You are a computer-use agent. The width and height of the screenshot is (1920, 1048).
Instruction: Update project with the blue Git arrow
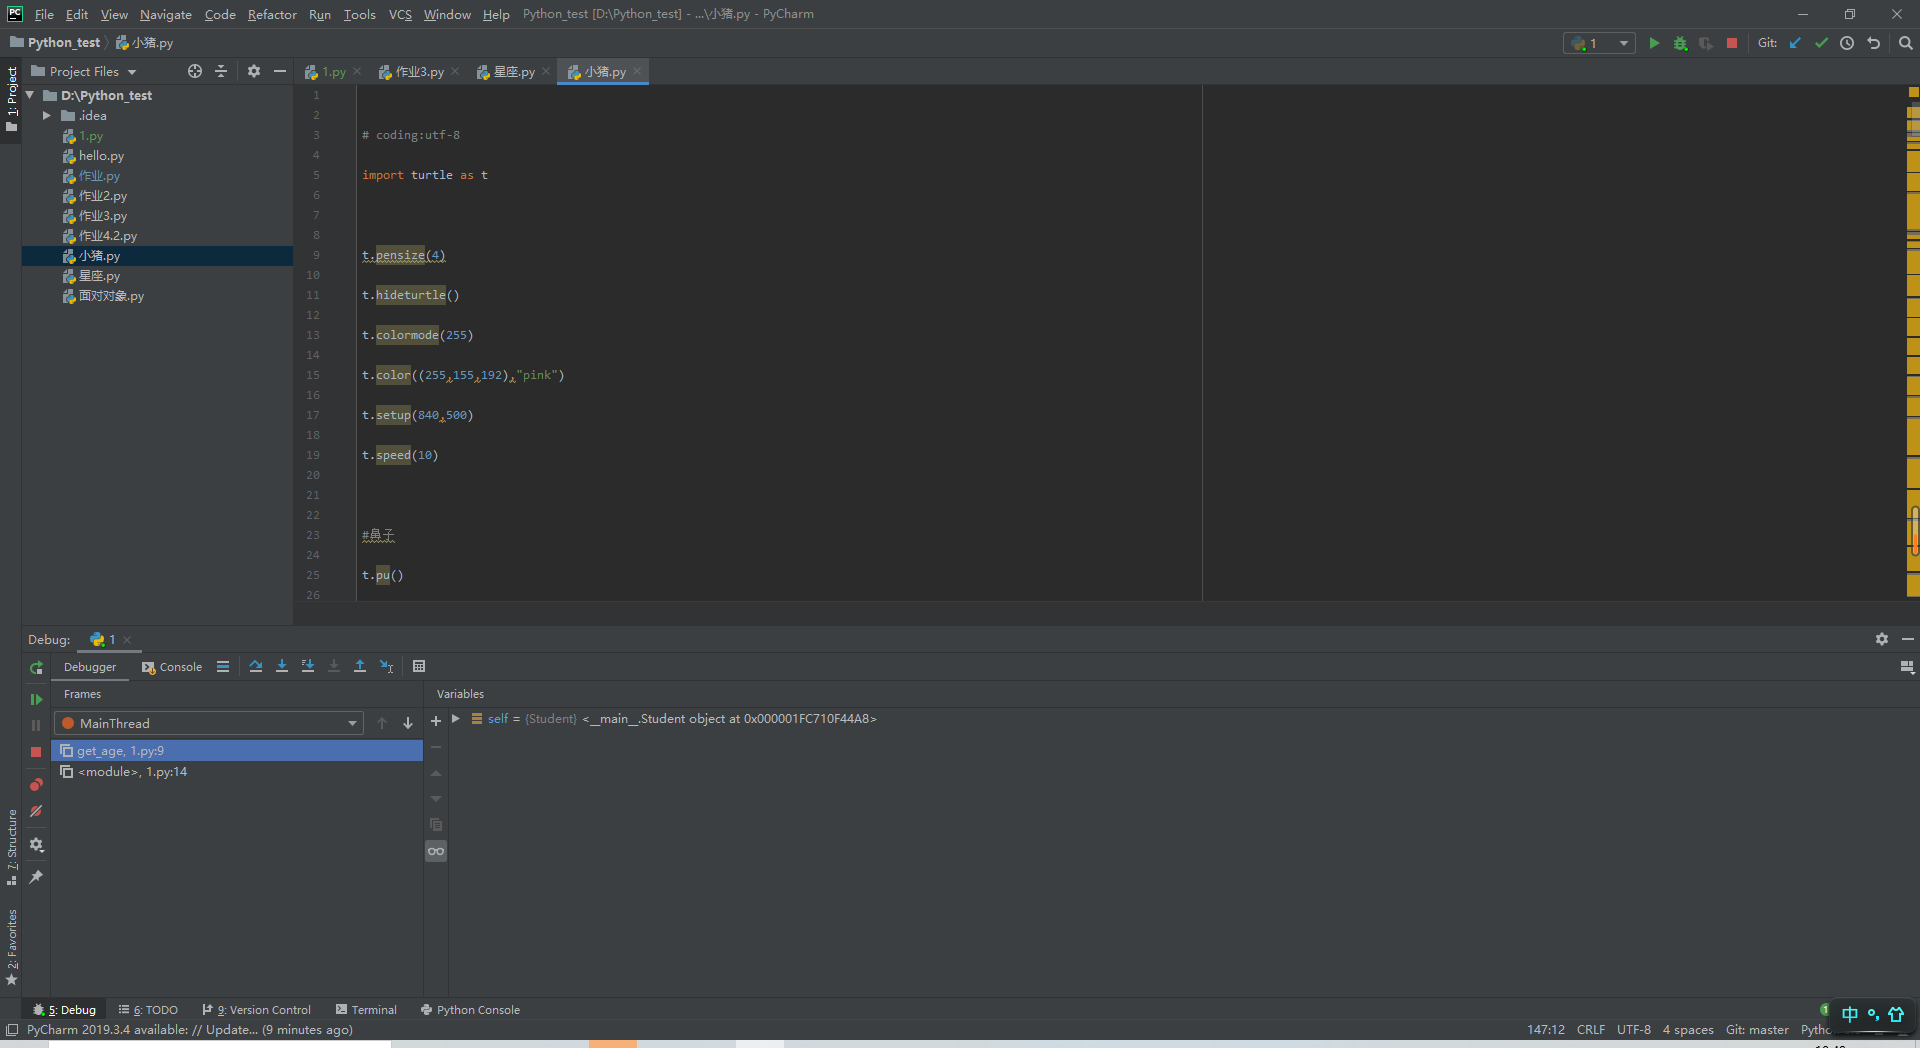1795,43
